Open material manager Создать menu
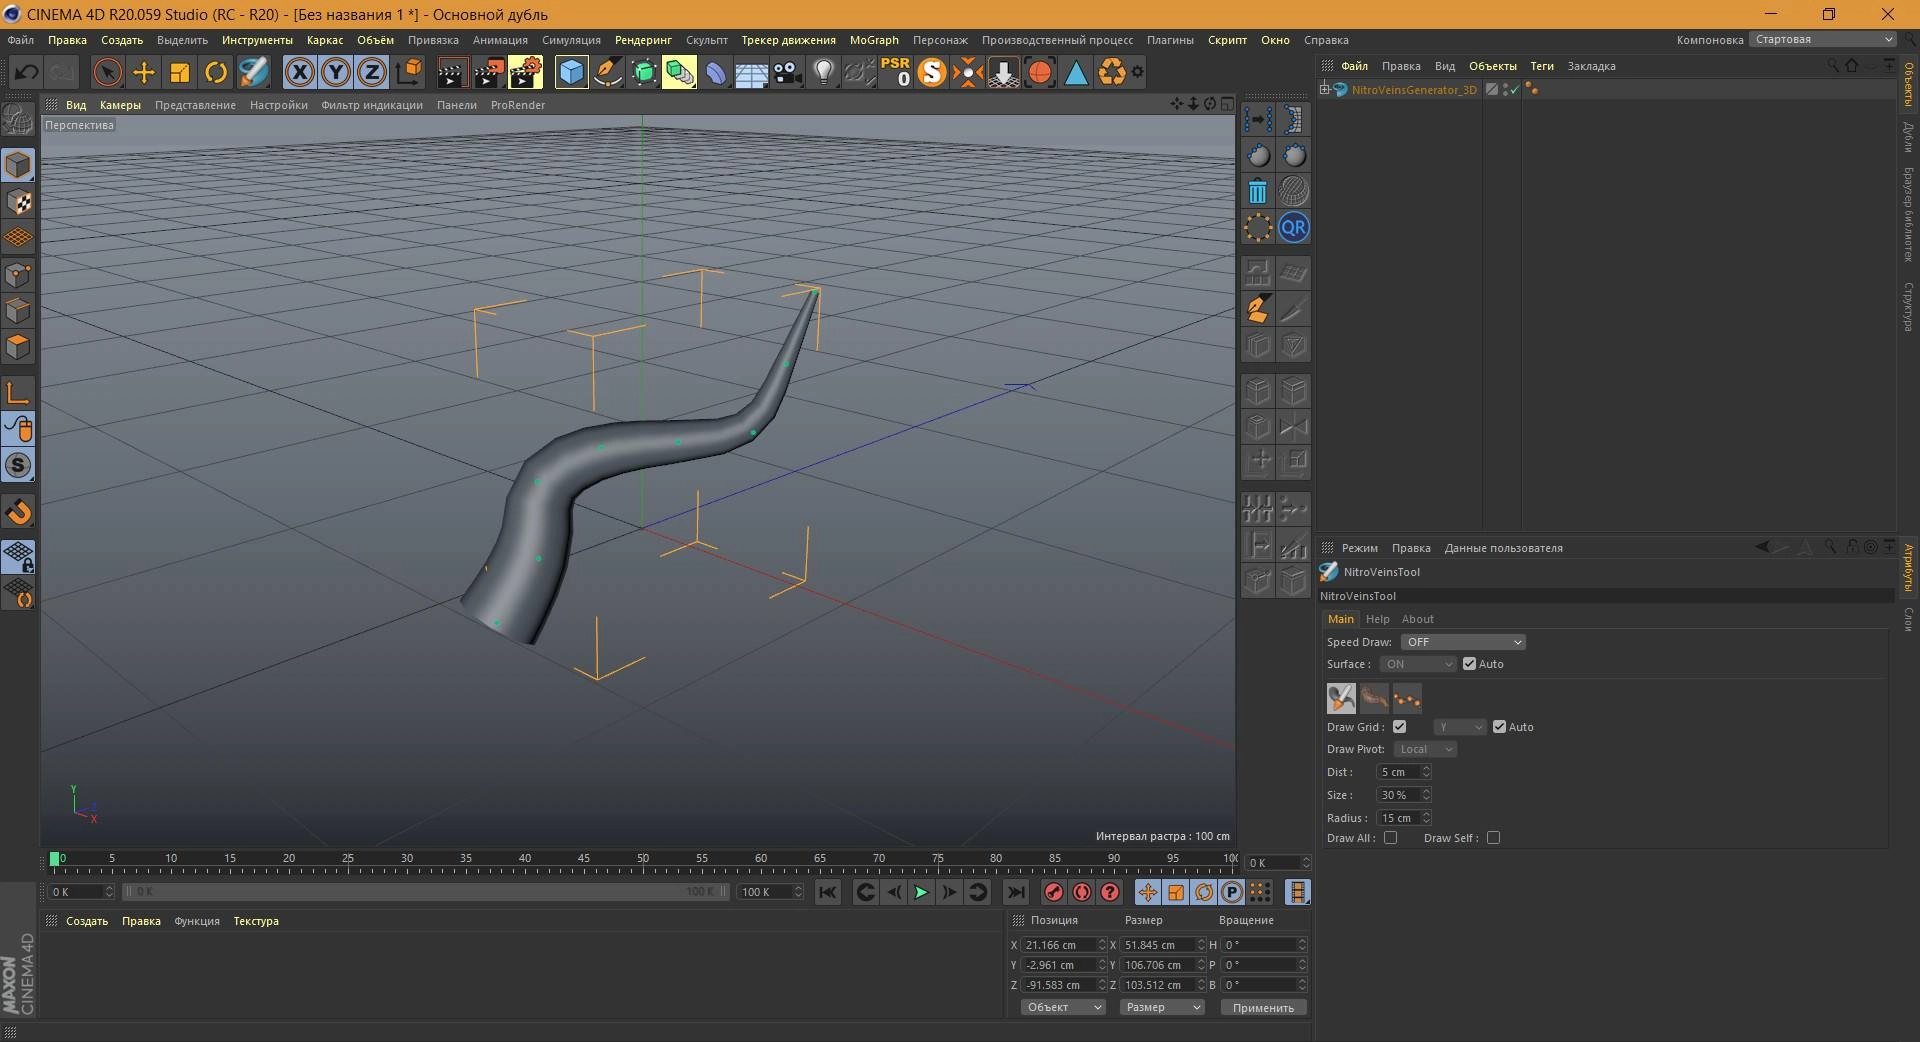Image resolution: width=1920 pixels, height=1042 pixels. (87, 921)
